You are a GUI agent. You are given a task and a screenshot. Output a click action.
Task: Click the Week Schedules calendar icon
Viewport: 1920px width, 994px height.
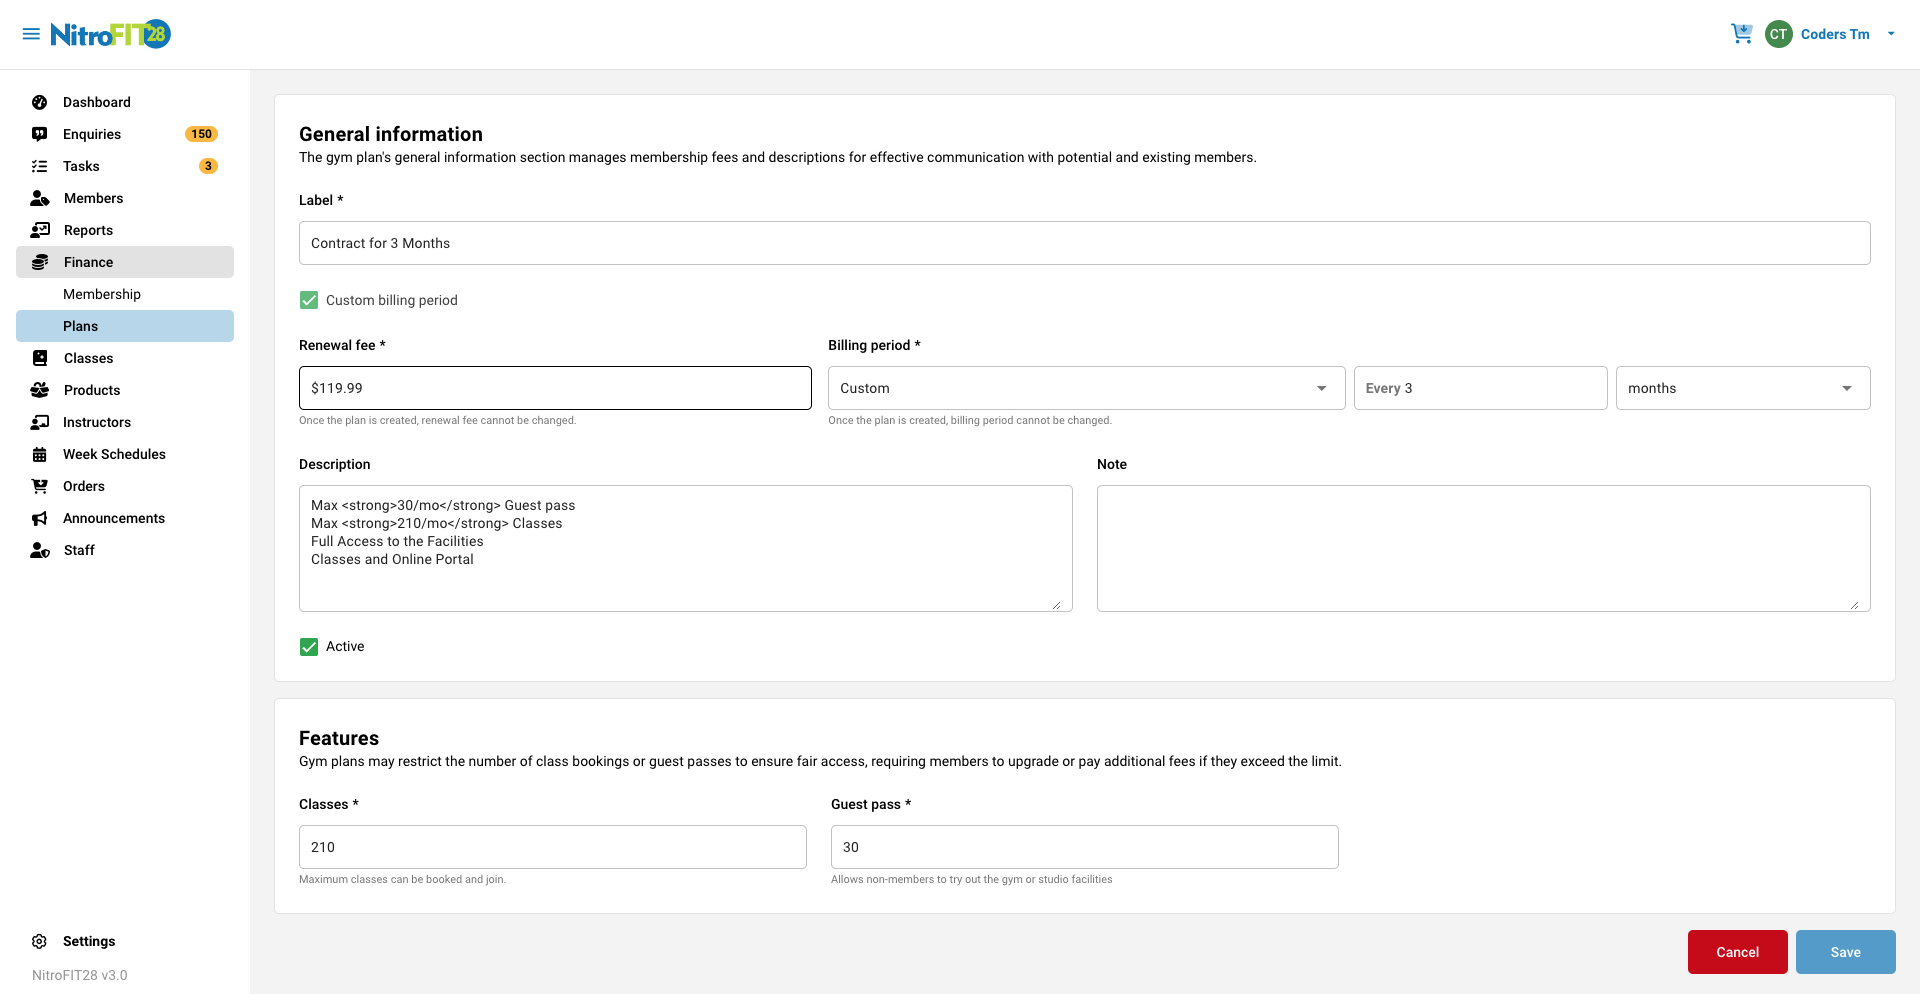click(x=40, y=454)
